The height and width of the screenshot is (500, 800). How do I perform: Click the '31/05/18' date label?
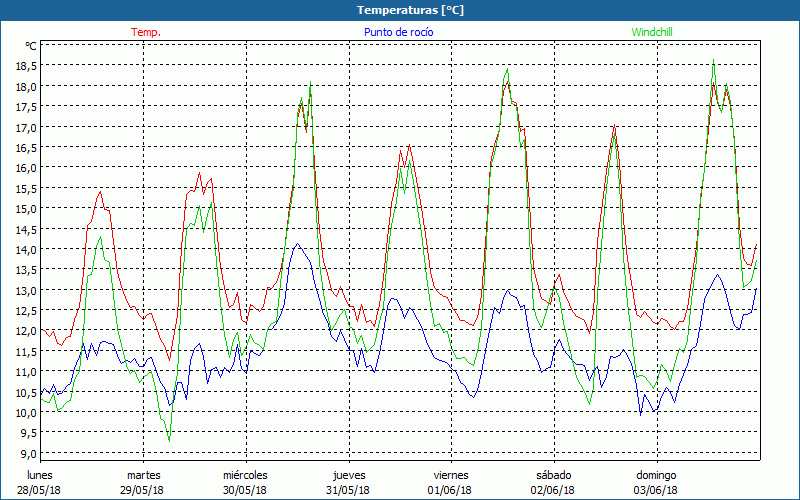click(348, 490)
